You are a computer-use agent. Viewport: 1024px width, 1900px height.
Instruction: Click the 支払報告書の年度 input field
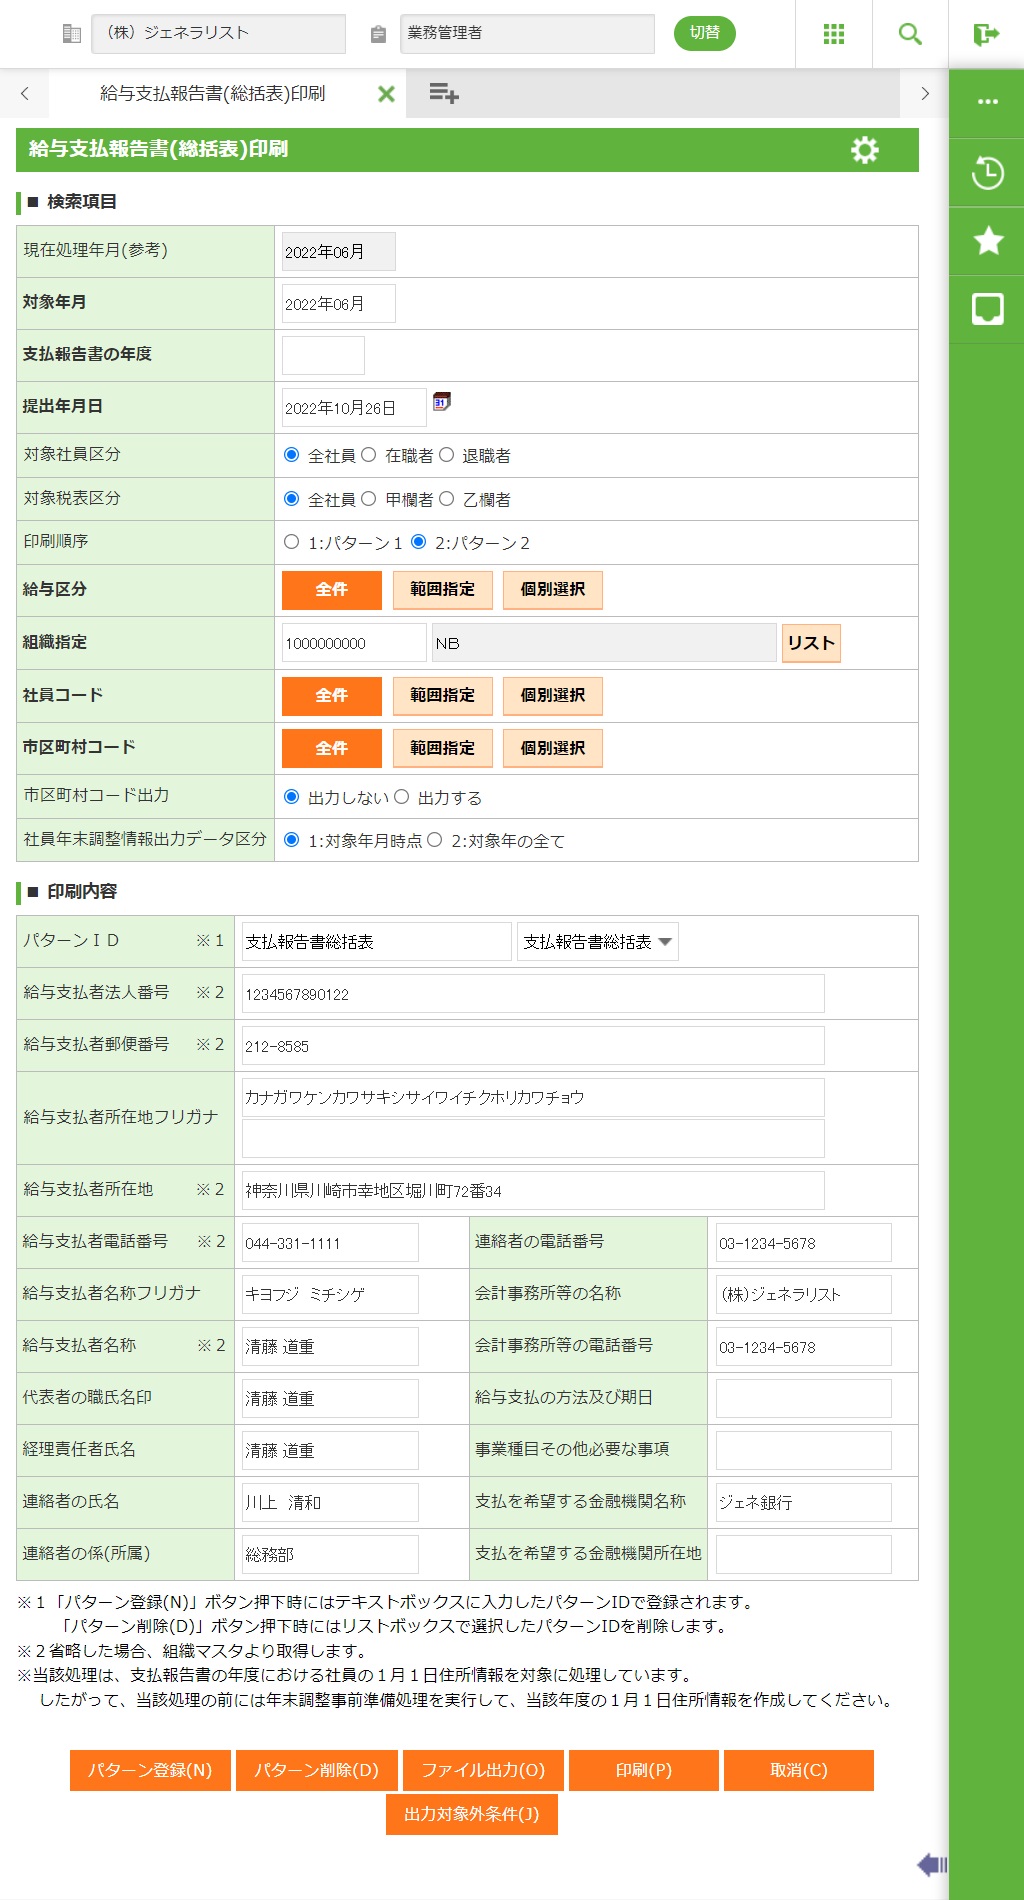tap(323, 355)
